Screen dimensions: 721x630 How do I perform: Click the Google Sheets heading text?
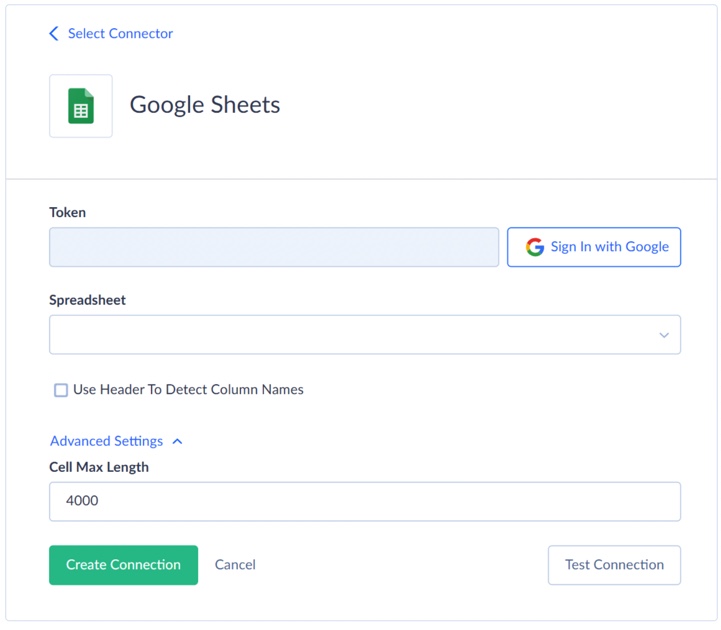pos(205,105)
